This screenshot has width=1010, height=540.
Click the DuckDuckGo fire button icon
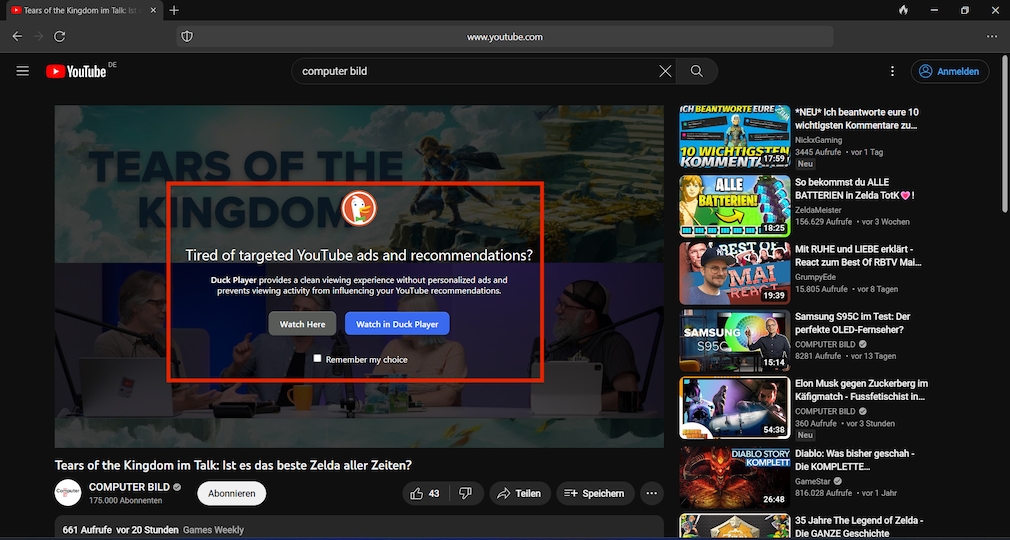[x=903, y=10]
